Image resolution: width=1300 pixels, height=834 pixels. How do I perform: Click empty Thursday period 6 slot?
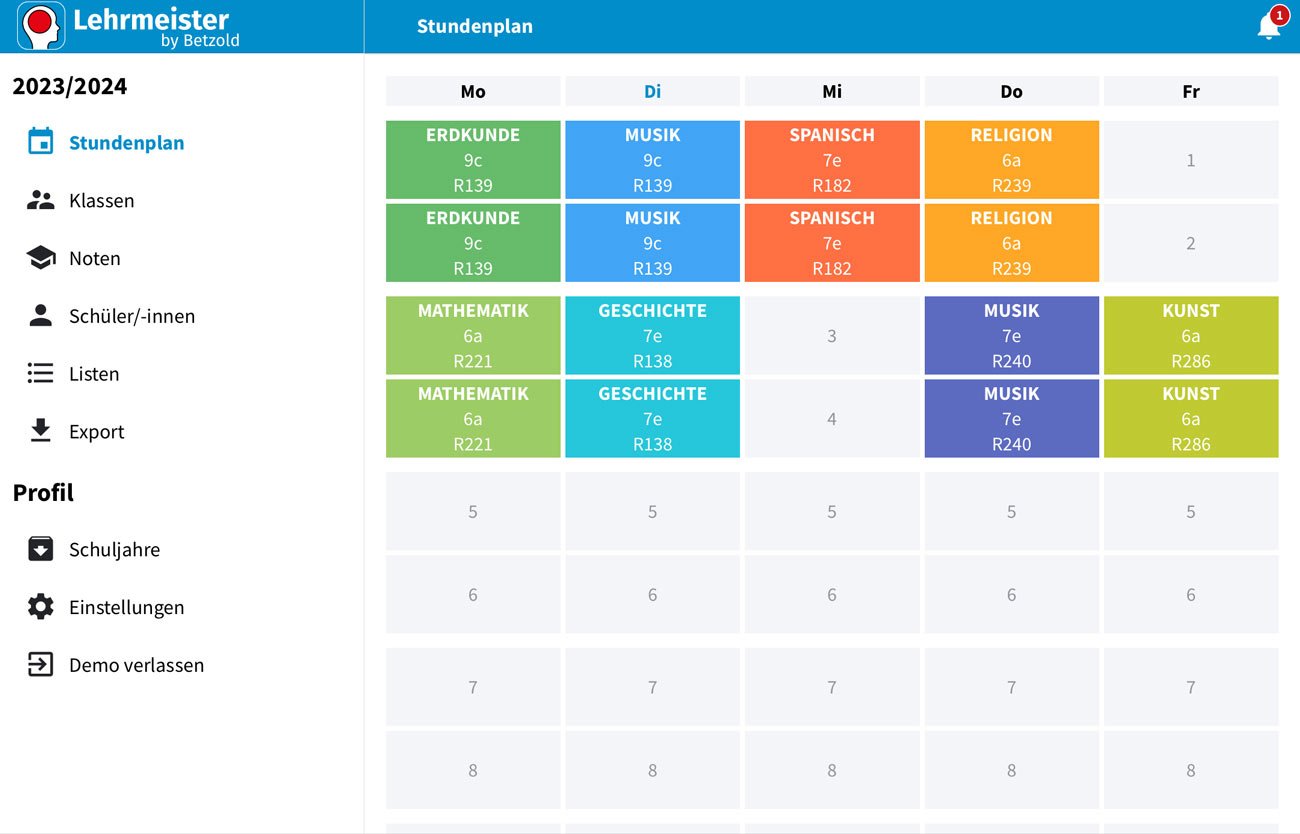(x=1011, y=594)
